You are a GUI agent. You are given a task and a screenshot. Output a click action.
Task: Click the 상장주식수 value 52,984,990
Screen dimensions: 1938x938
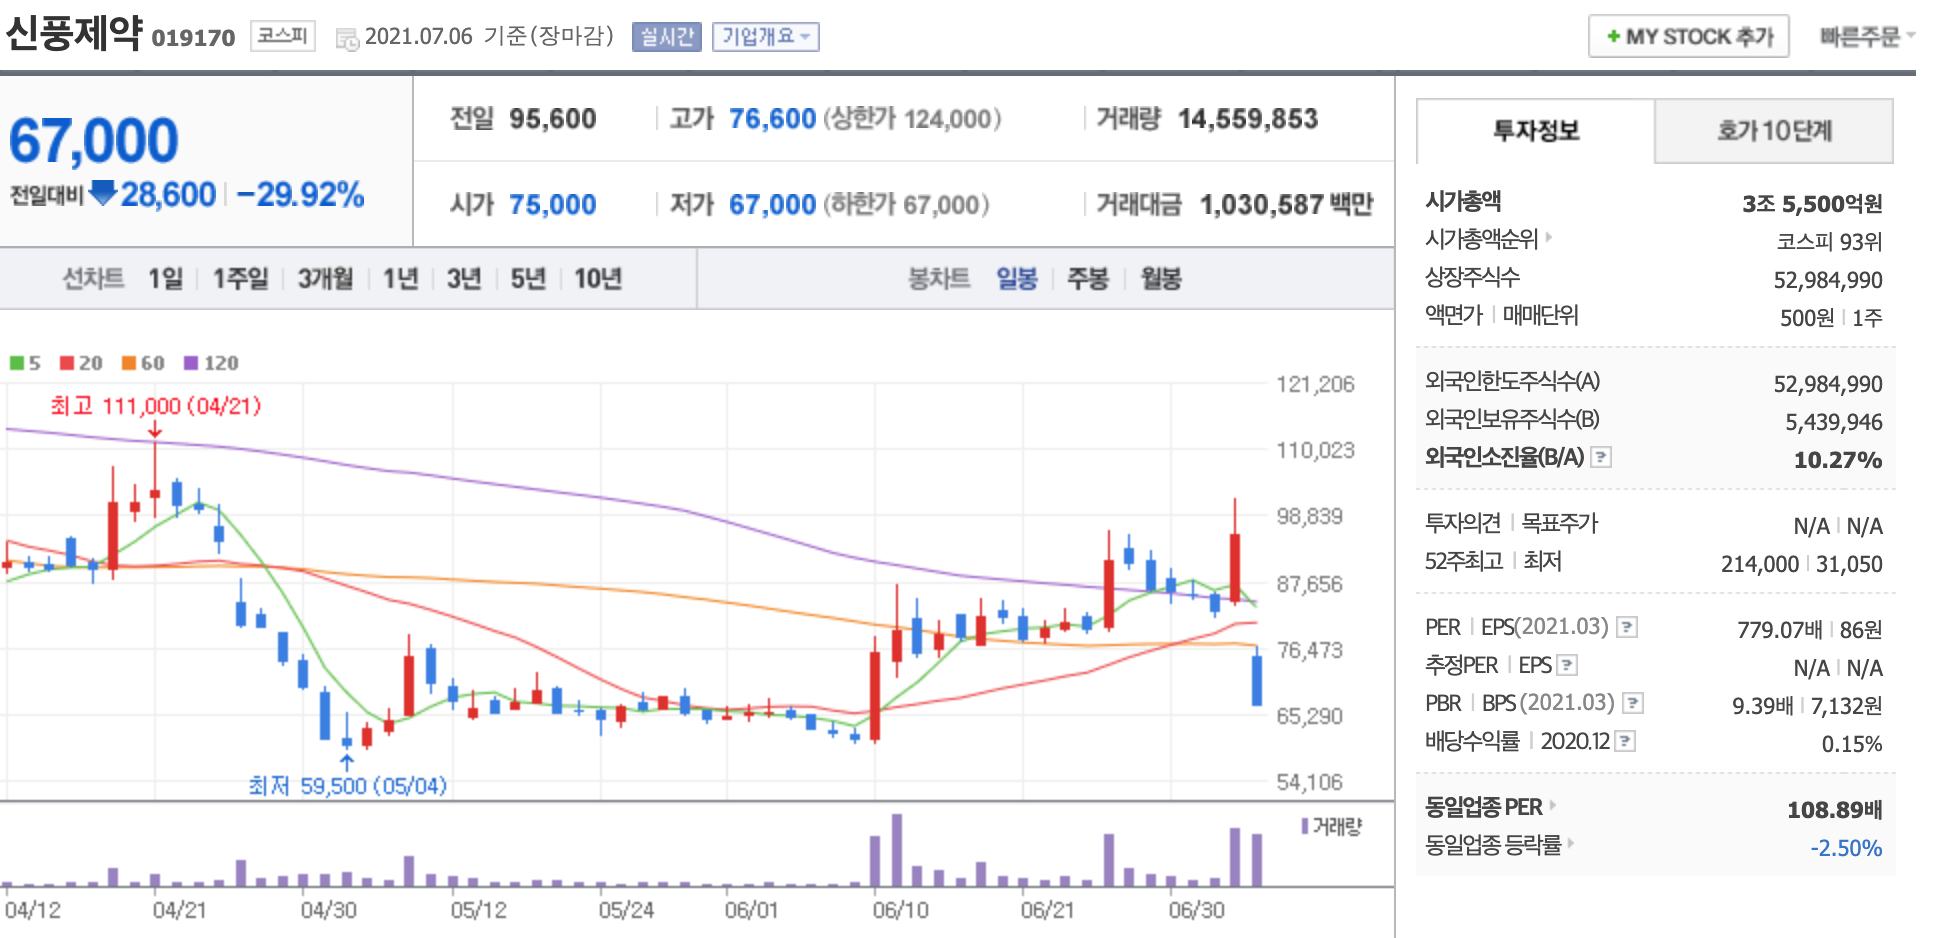click(x=1828, y=280)
